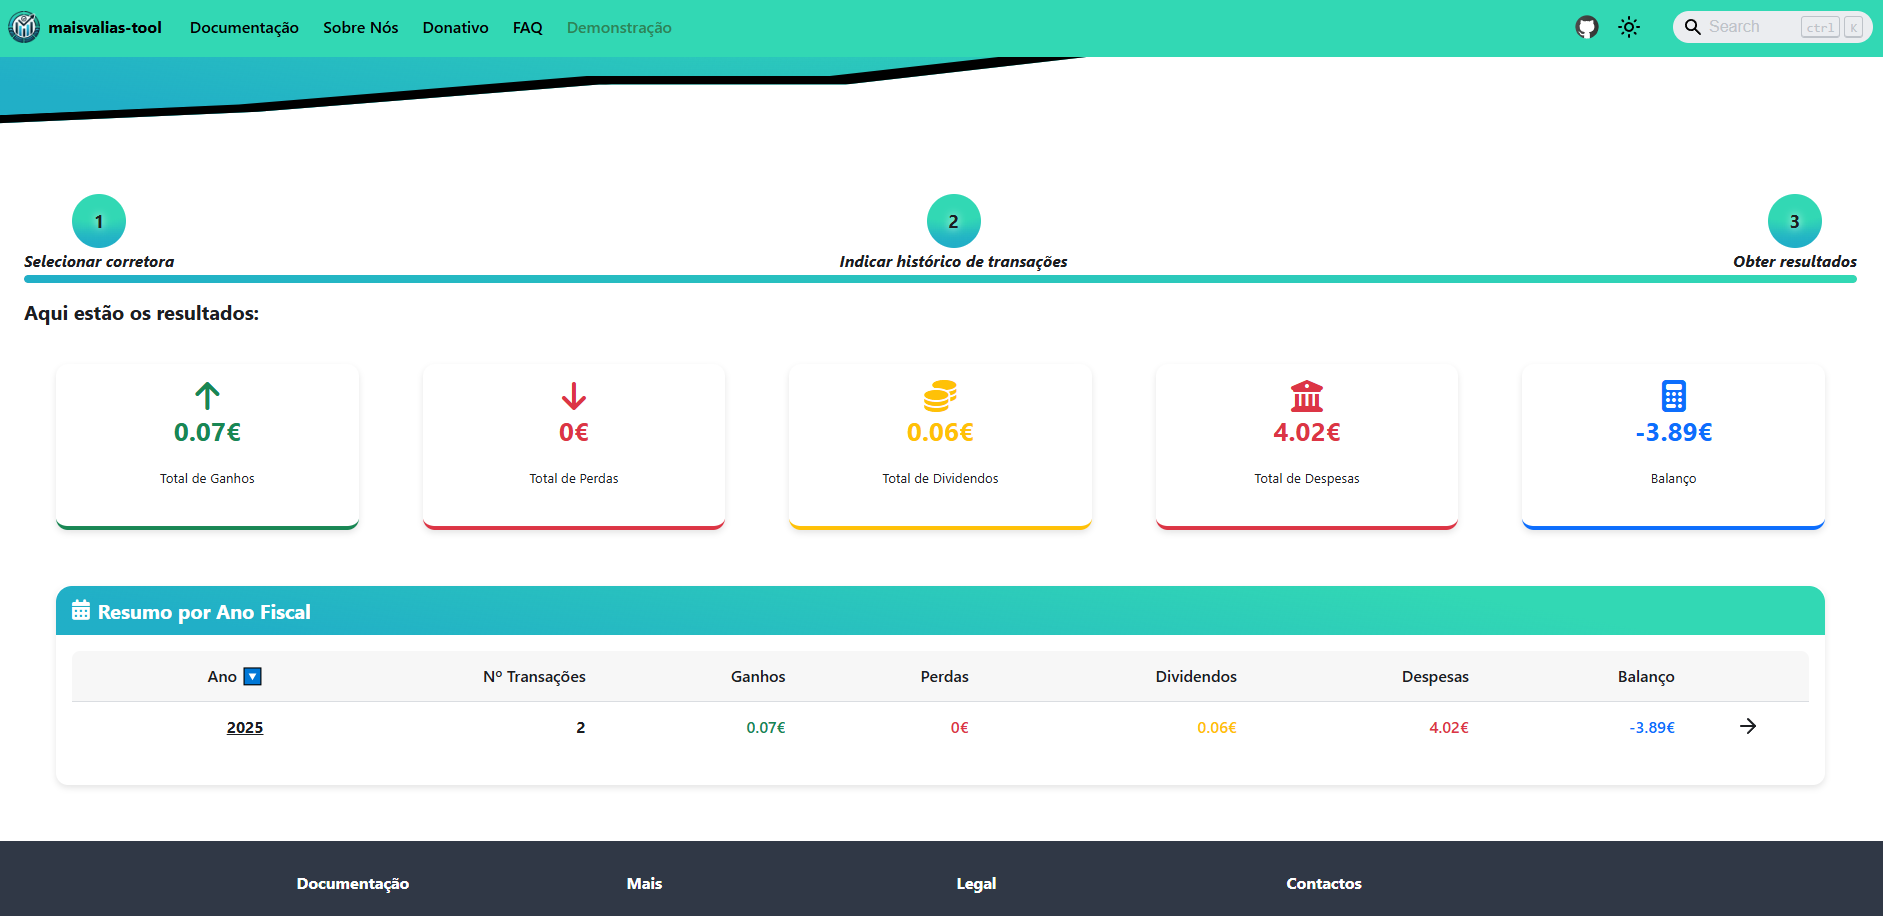Click the 4.02€ expenses cell in 2025 row
Screen dimensions: 1883x916
coord(1449,727)
